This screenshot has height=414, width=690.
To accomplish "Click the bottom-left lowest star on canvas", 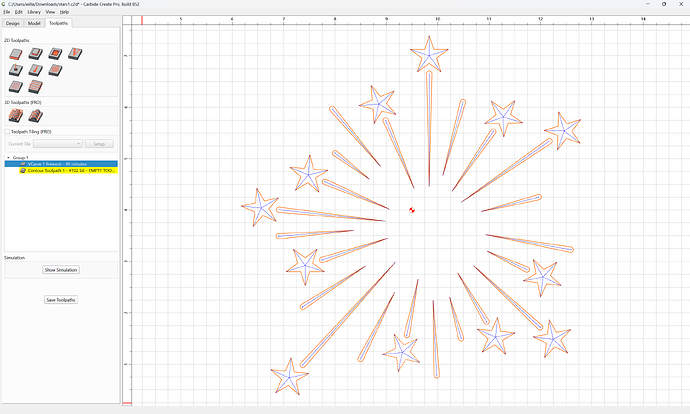I will click(x=289, y=377).
